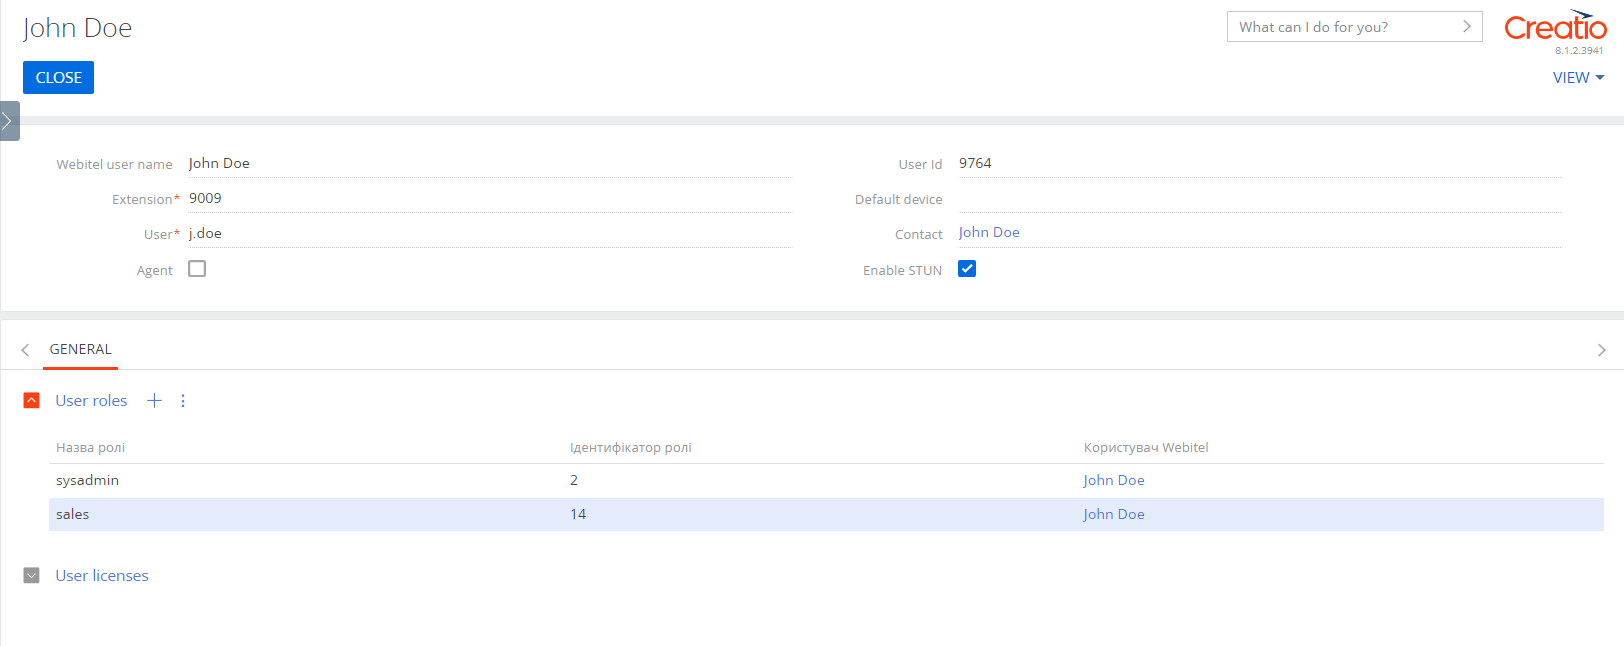Screen dimensions: 1624x646
Task: Click User roles detail title
Action: coord(91,401)
